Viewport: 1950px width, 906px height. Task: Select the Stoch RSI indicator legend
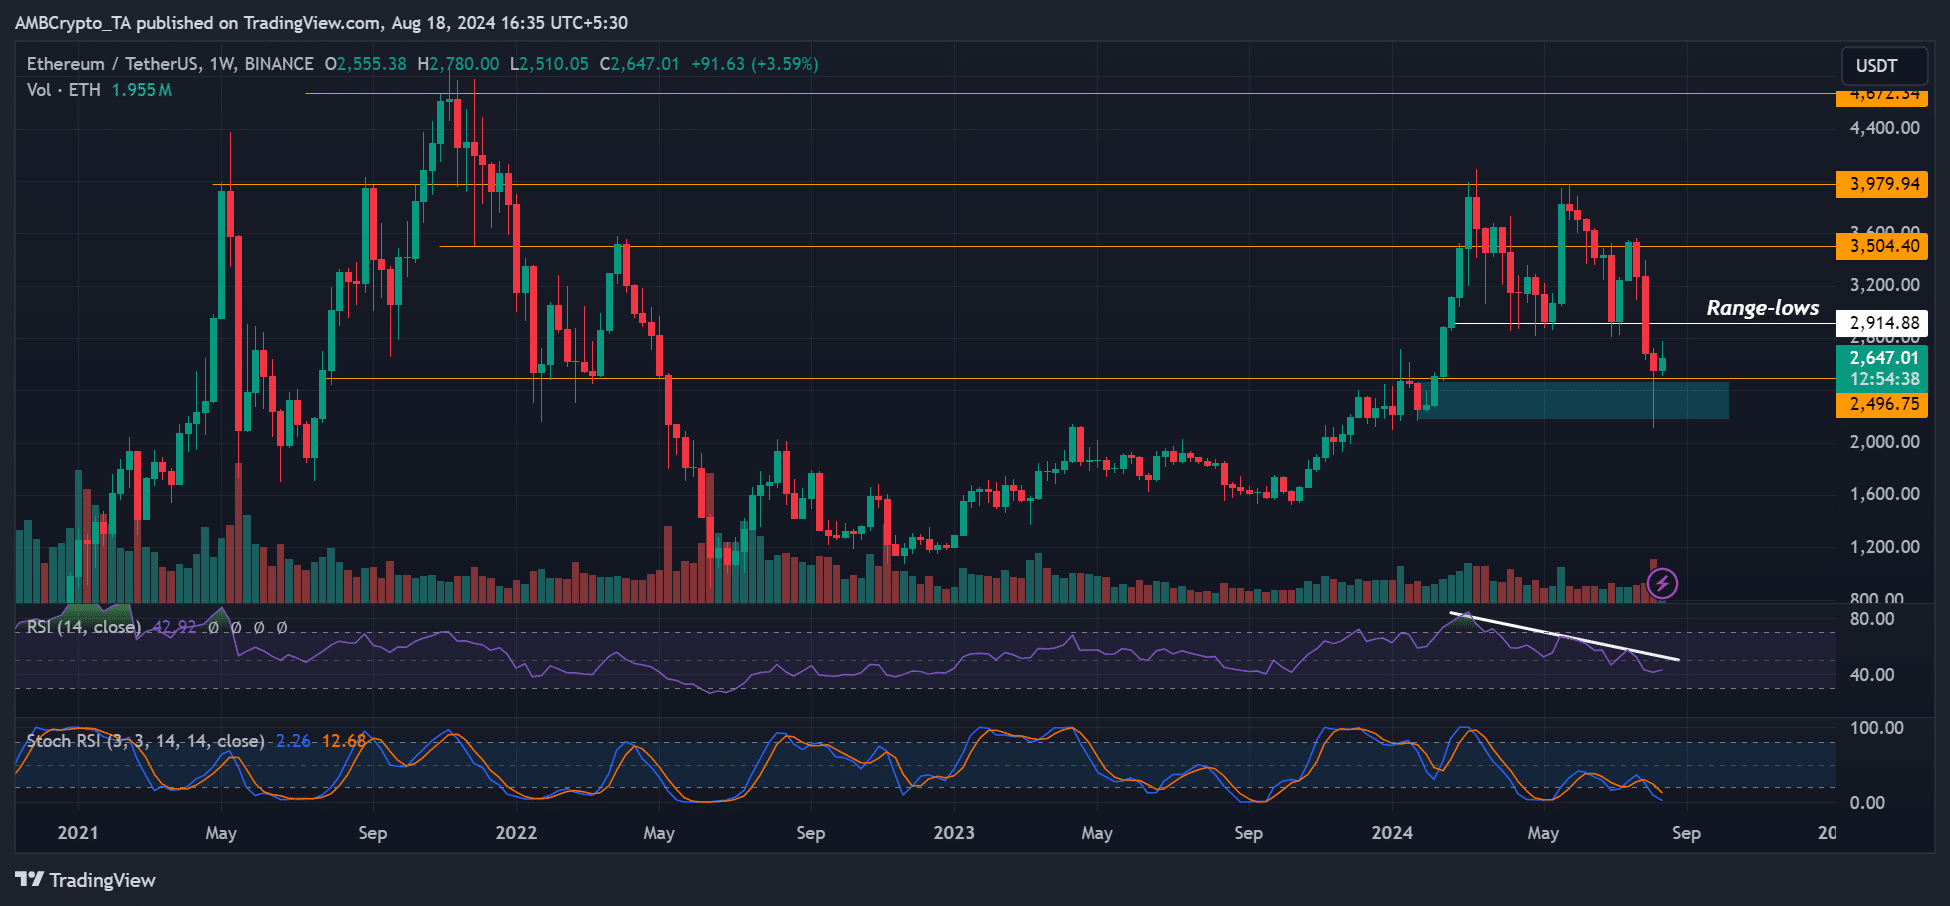(x=145, y=741)
